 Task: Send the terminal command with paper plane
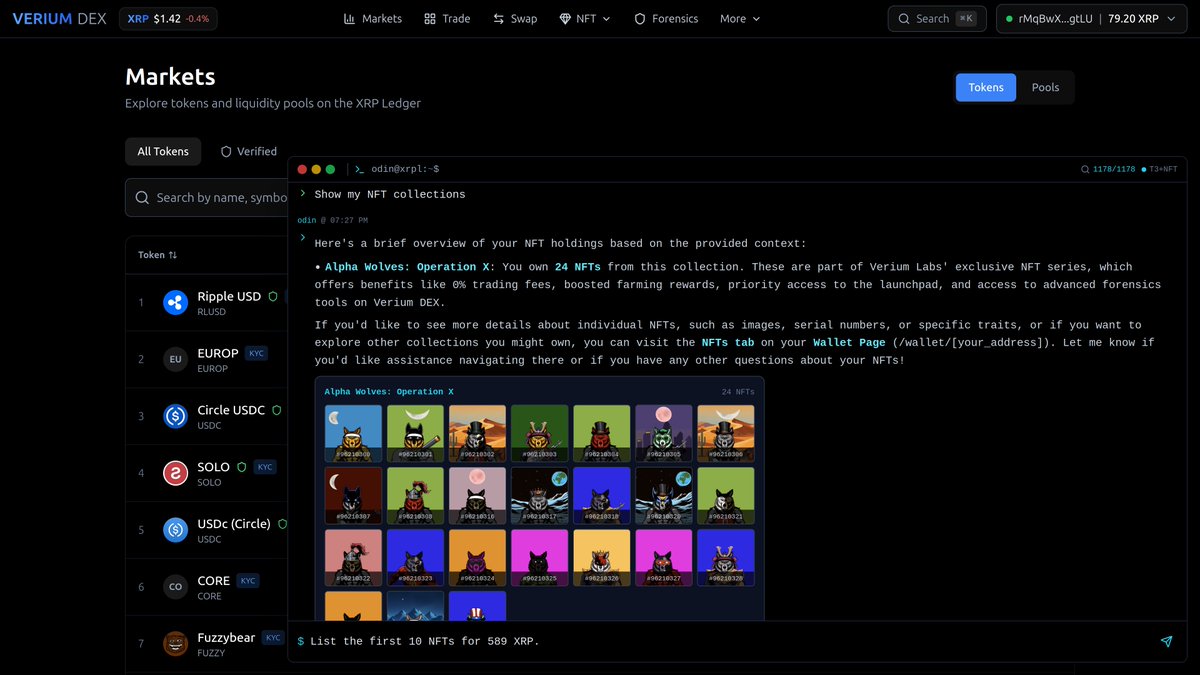click(x=1166, y=641)
